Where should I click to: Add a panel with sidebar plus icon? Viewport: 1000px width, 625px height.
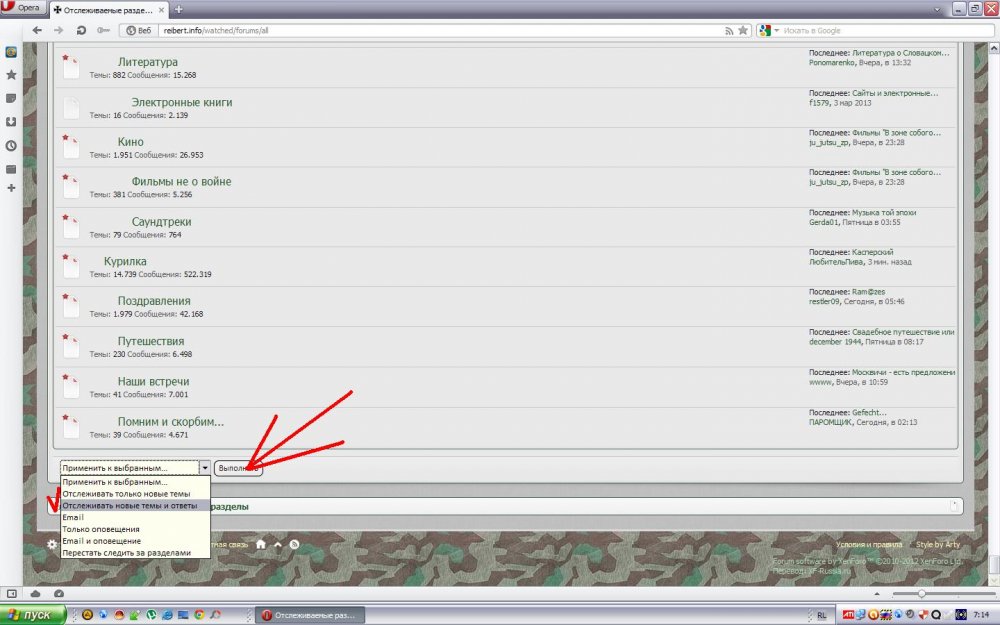[x=11, y=188]
